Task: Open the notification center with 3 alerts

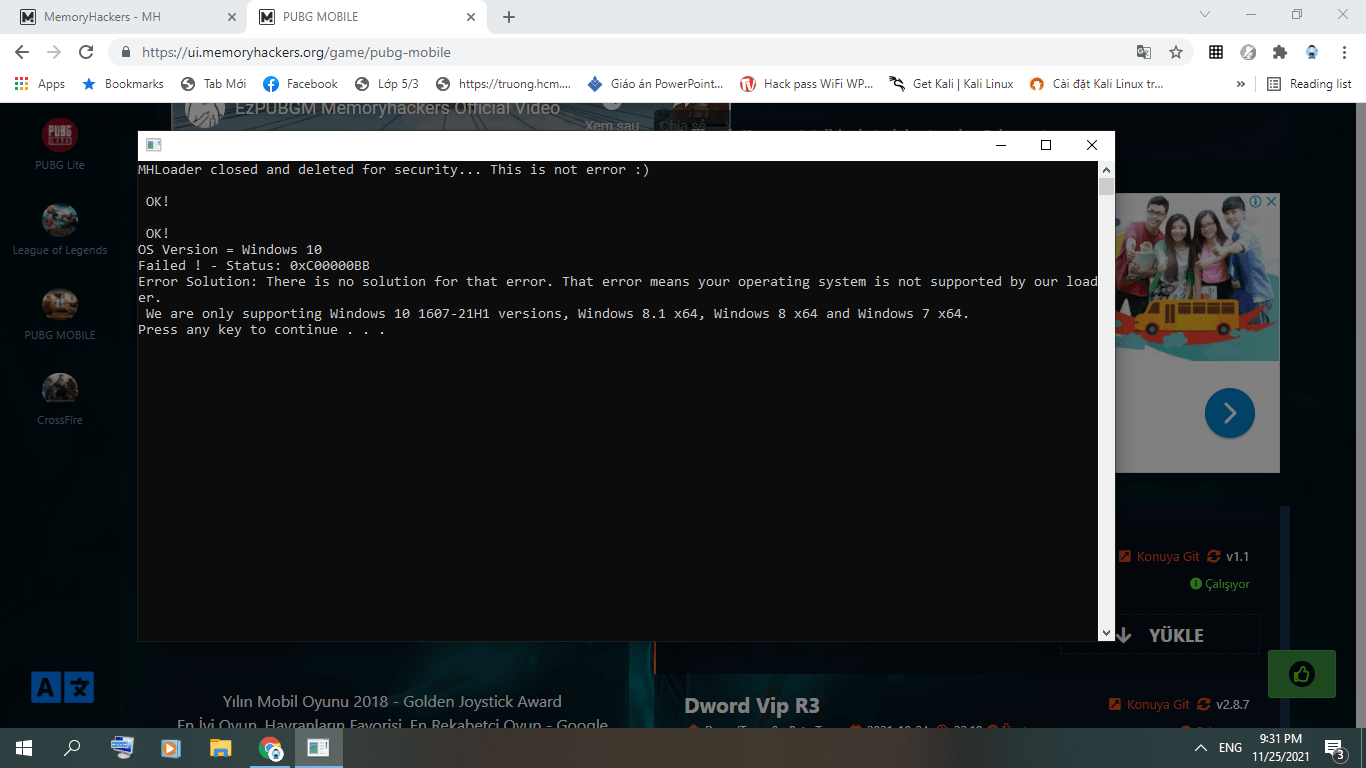Action: click(x=1334, y=748)
